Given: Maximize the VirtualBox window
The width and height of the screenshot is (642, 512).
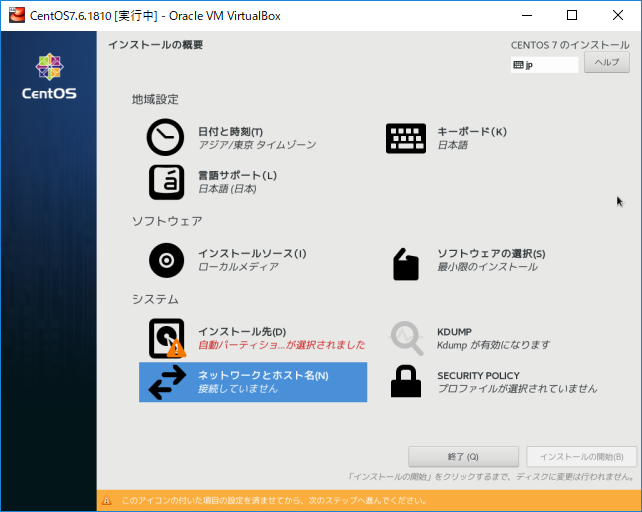Looking at the screenshot, I should [572, 16].
